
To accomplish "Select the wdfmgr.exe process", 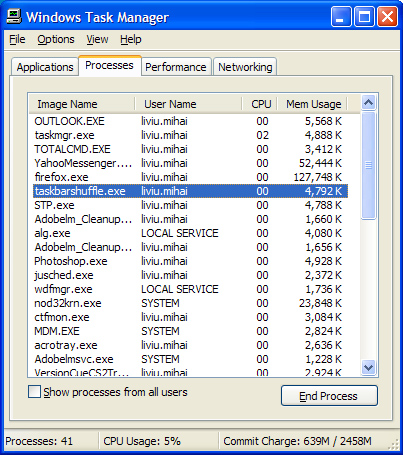I will [x=190, y=289].
